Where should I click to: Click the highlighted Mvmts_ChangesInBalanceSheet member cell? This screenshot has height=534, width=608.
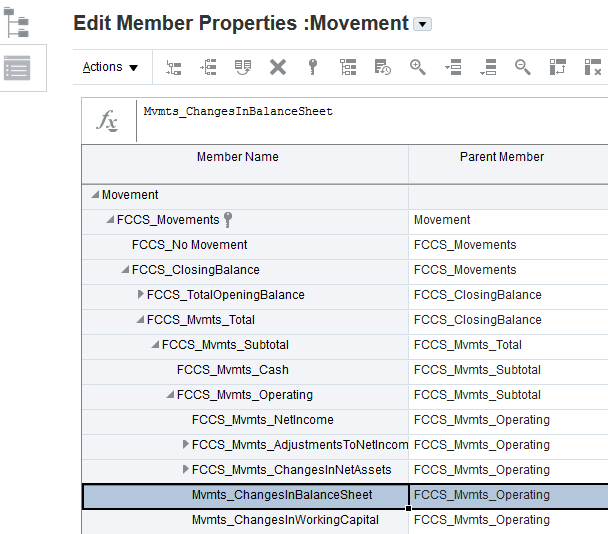coord(245,496)
